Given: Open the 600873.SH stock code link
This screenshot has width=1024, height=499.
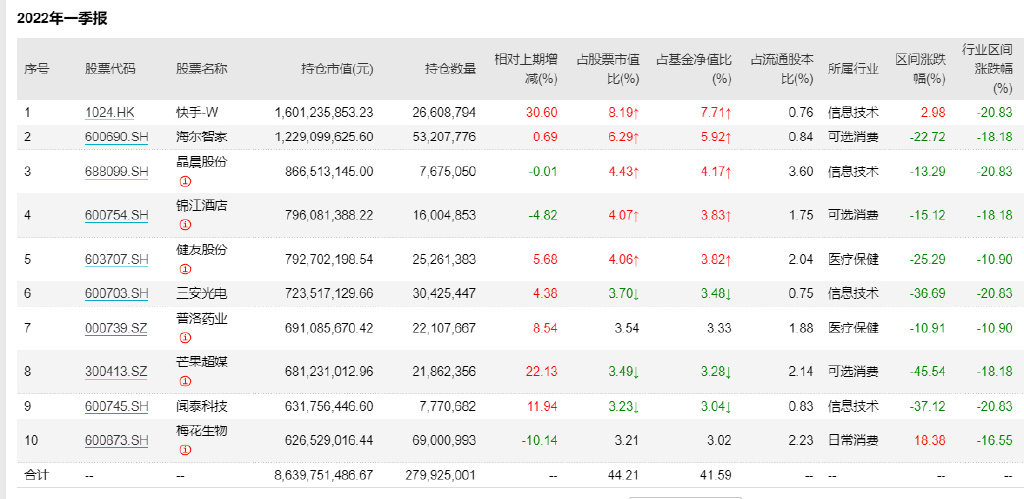Looking at the screenshot, I should tap(116, 440).
